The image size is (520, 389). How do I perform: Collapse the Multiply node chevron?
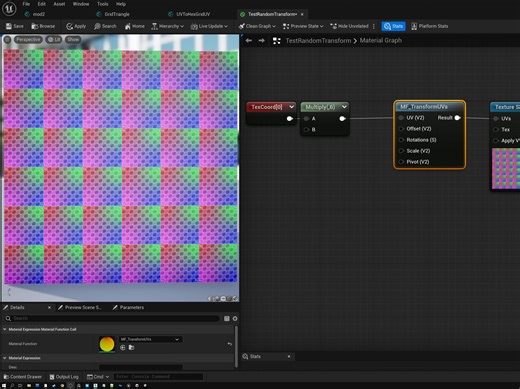pos(344,107)
